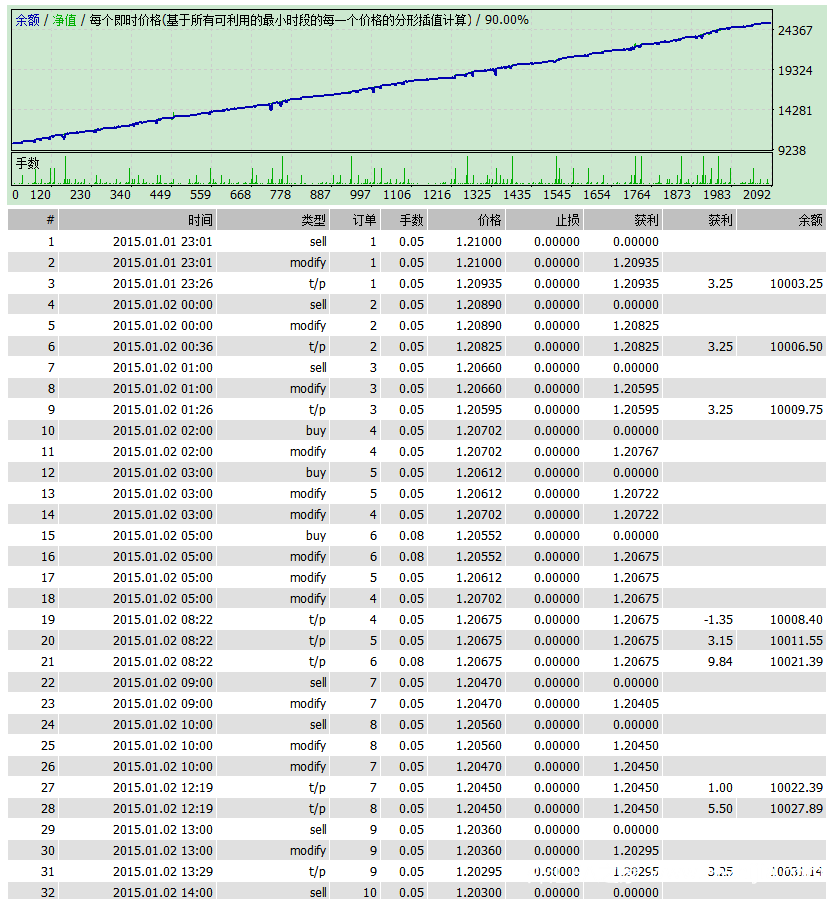Click the 余额 legend label above the chart
831x899 pixels.
[x=27, y=20]
